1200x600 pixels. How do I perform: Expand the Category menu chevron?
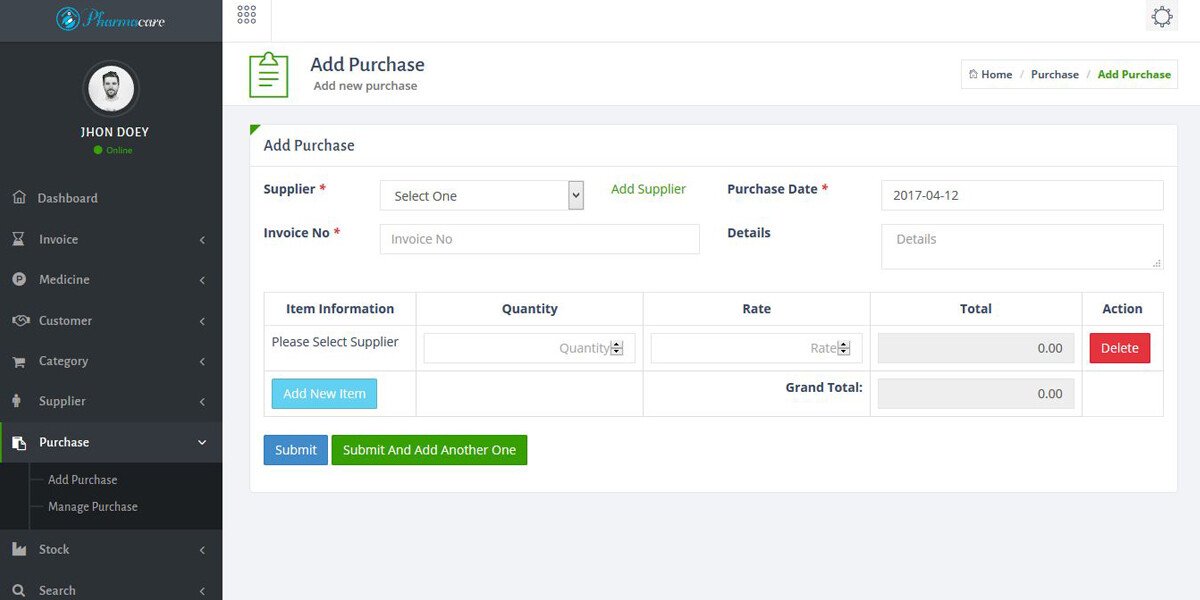tap(202, 361)
